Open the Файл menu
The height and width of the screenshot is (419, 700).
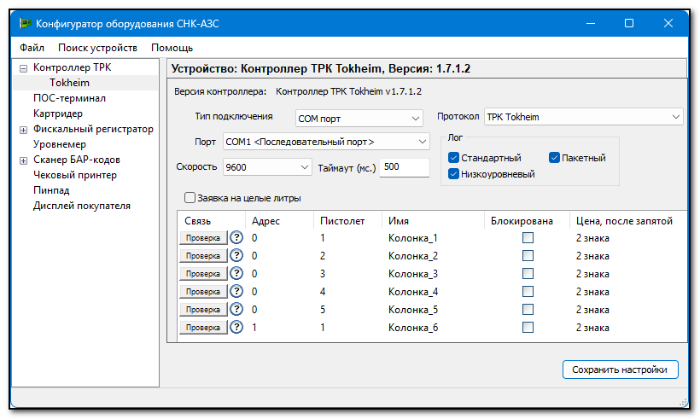[x=32, y=47]
